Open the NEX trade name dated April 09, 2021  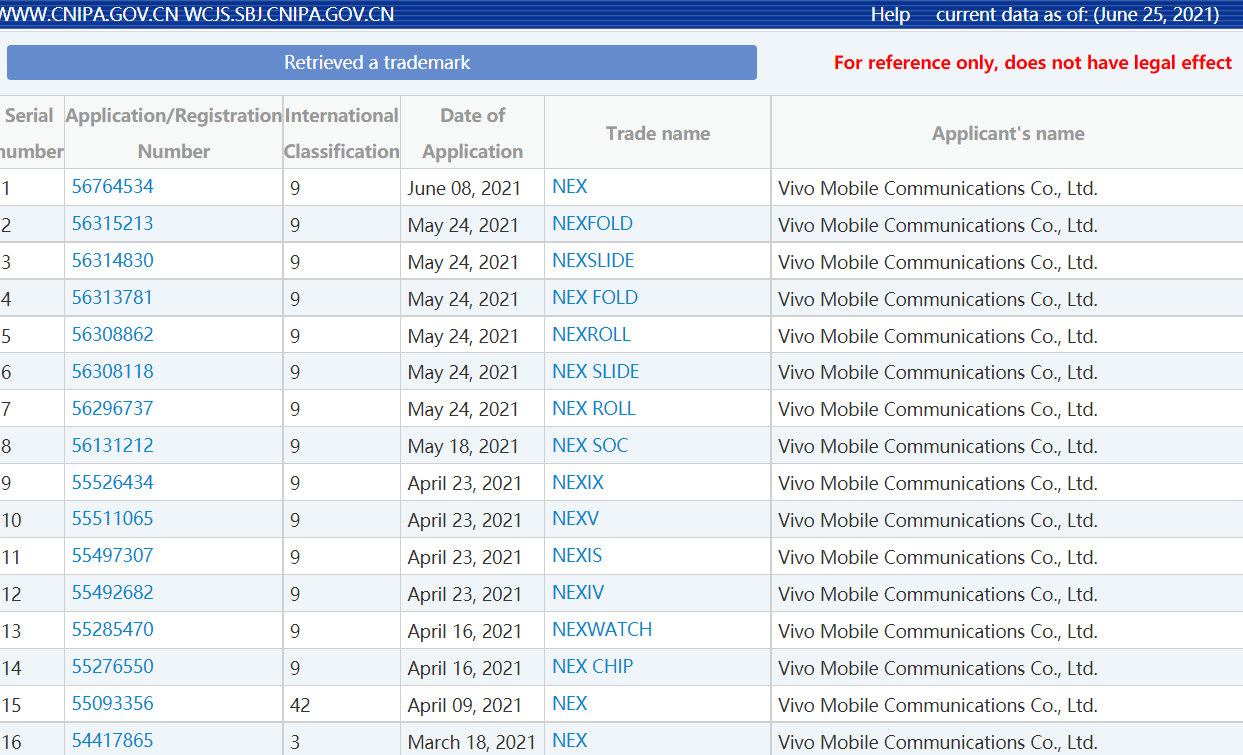pyautogui.click(x=570, y=704)
